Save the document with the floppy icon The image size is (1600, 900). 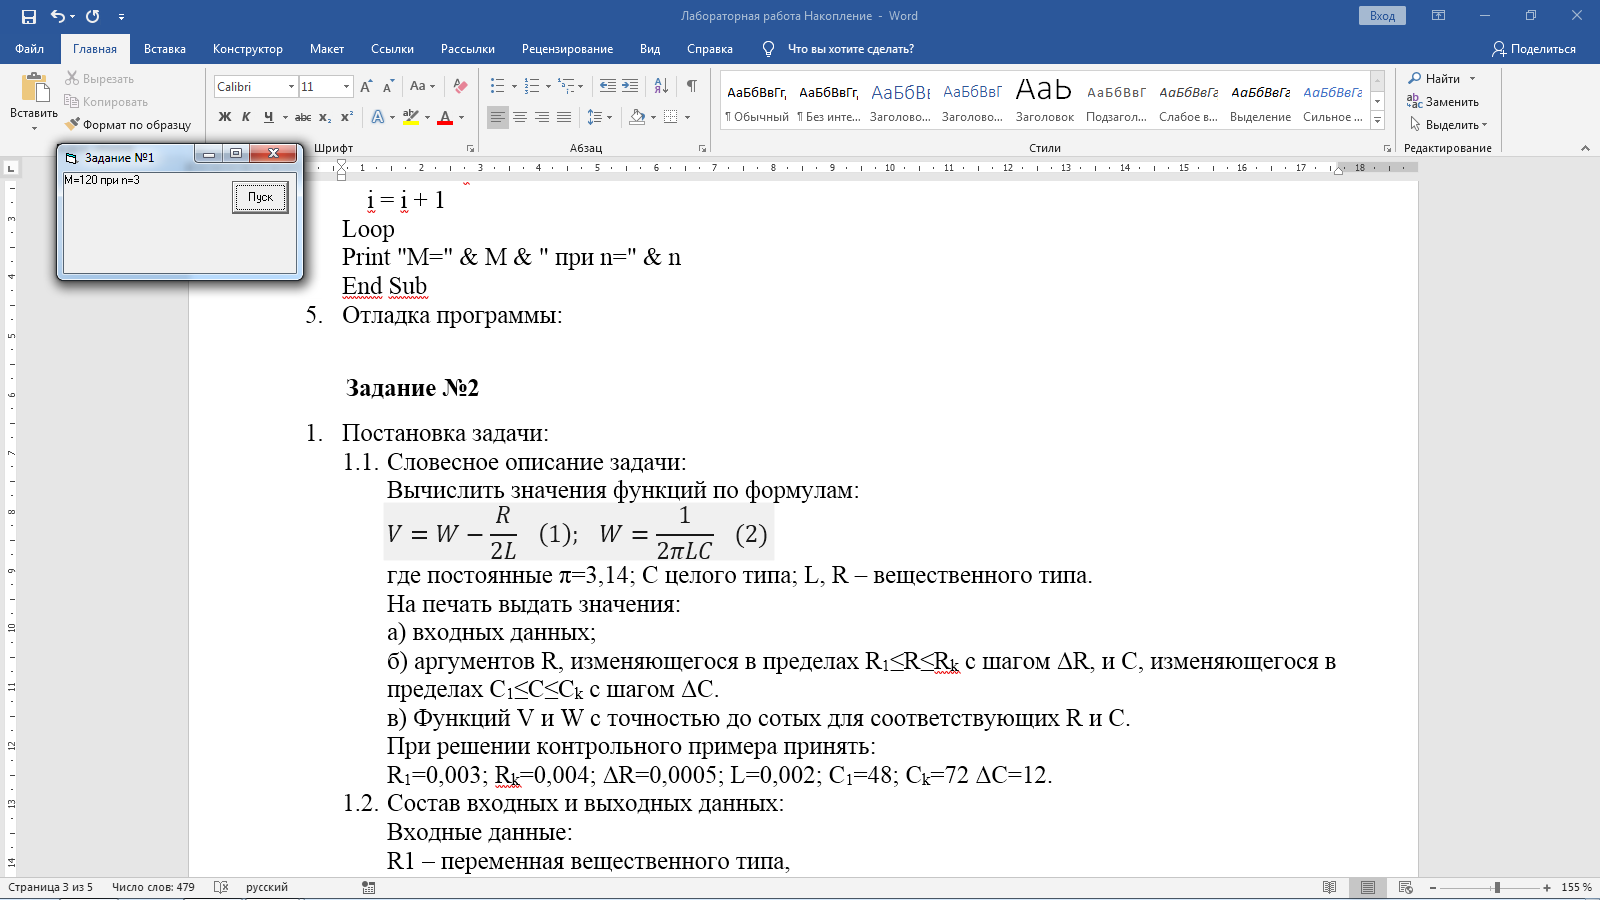coord(28,16)
